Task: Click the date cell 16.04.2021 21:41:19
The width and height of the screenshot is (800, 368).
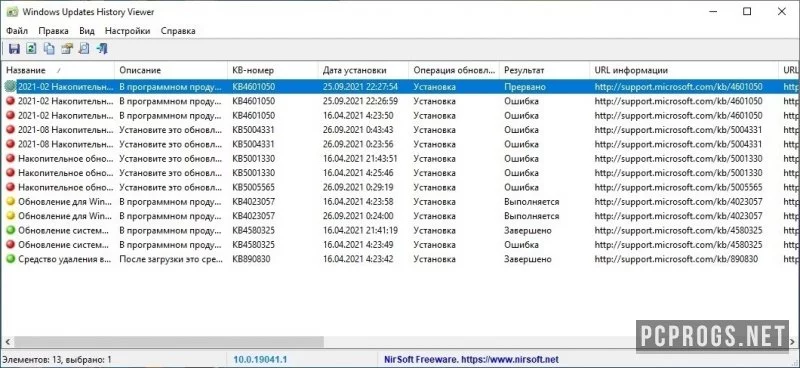Action: pos(360,231)
